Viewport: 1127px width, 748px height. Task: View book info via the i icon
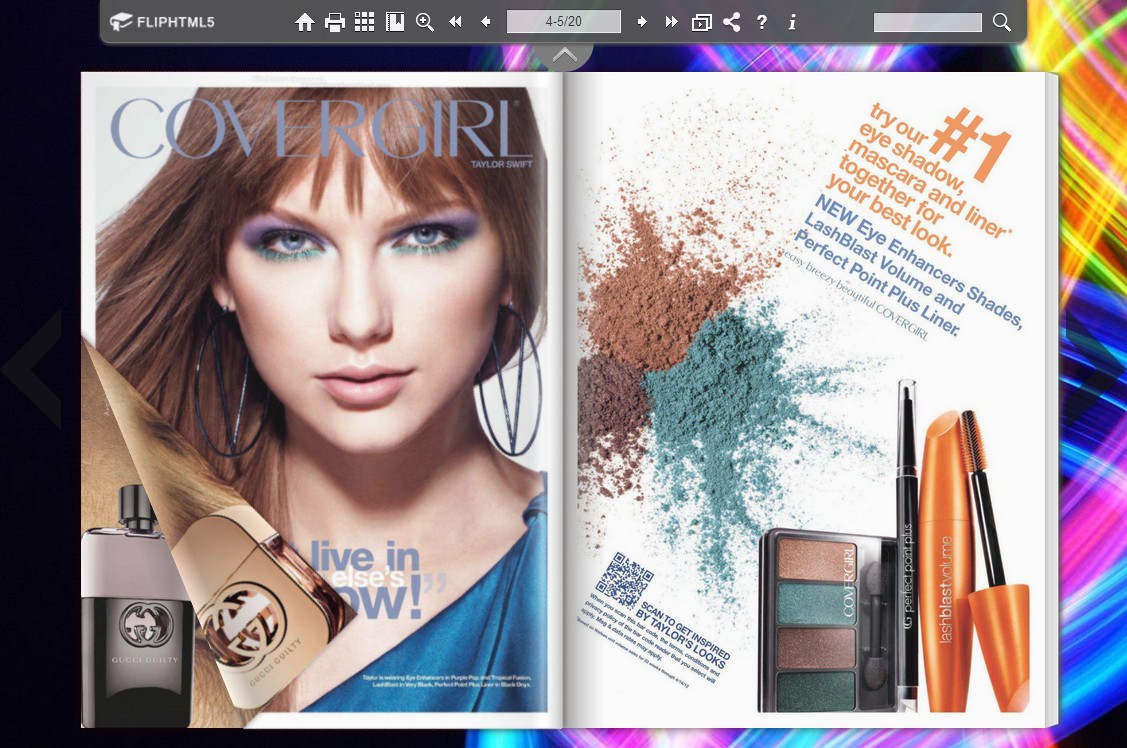791,21
